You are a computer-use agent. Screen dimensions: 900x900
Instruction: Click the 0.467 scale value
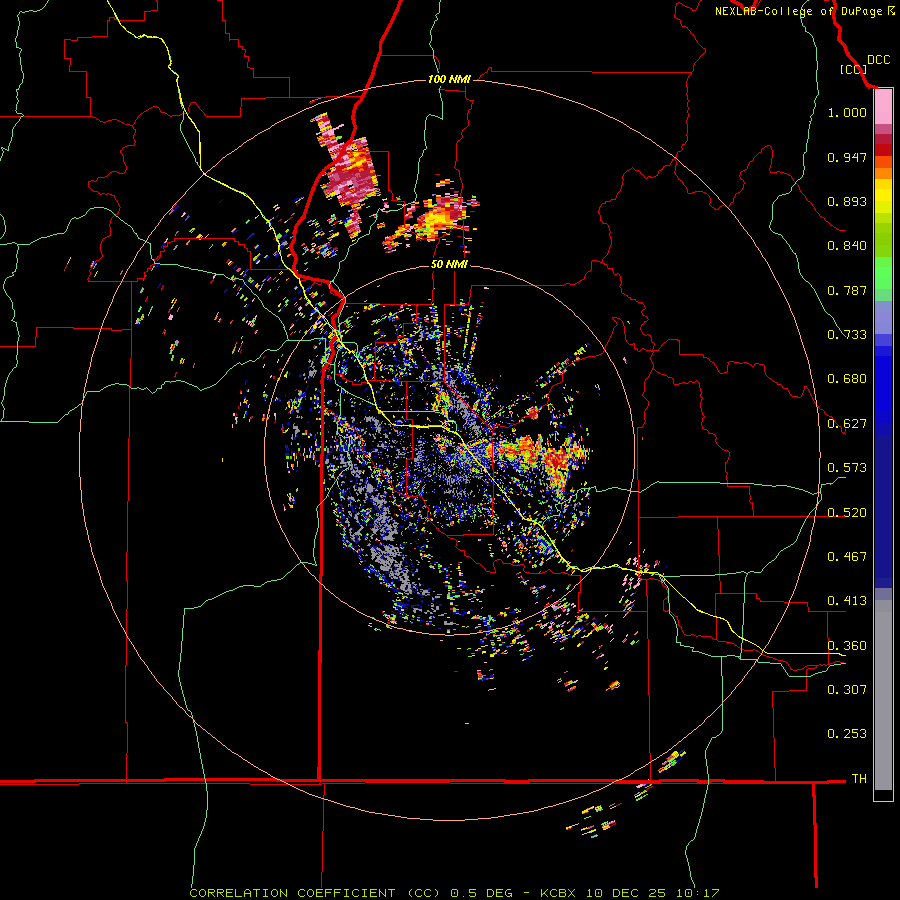coord(847,557)
